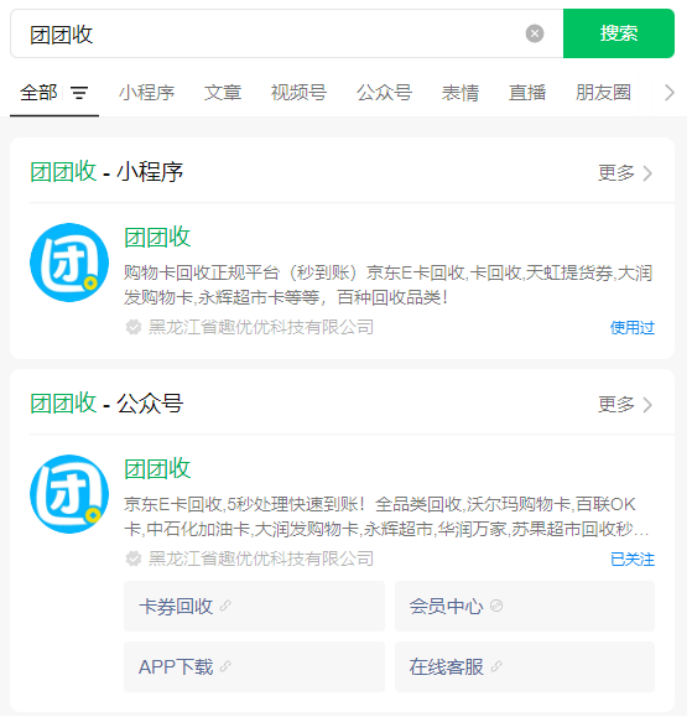692x717 pixels.
Task: Click the verified badge in the mini program result
Action: tap(133, 327)
